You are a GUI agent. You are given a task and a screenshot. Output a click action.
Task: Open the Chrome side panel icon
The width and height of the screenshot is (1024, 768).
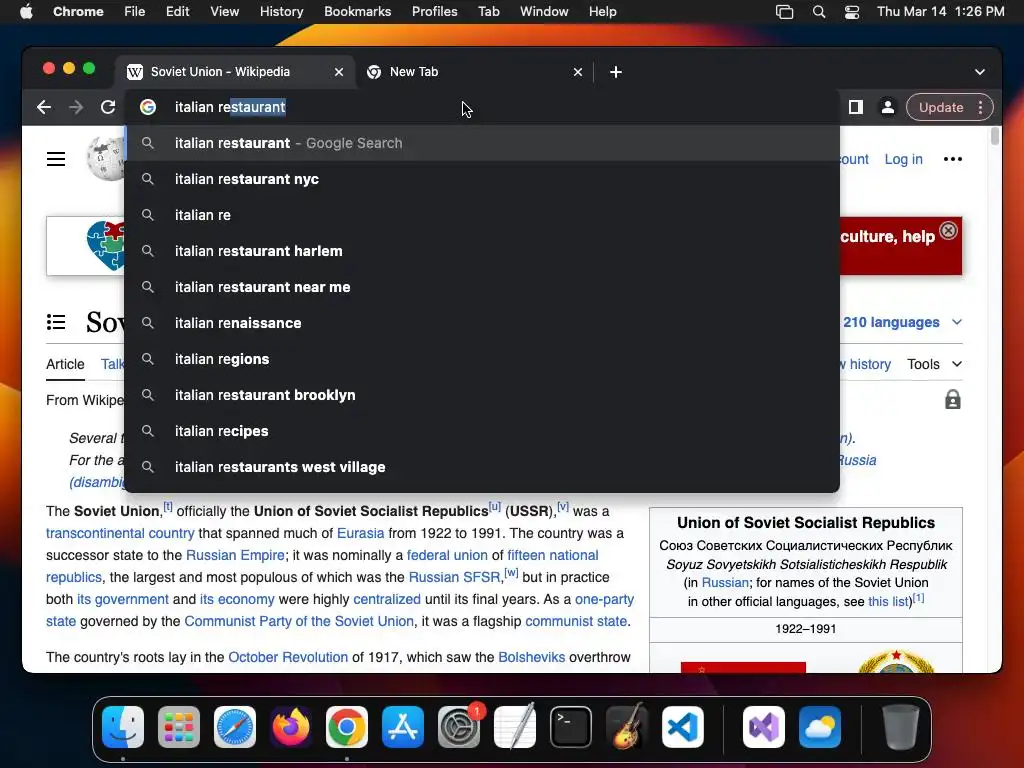pyautogui.click(x=856, y=107)
